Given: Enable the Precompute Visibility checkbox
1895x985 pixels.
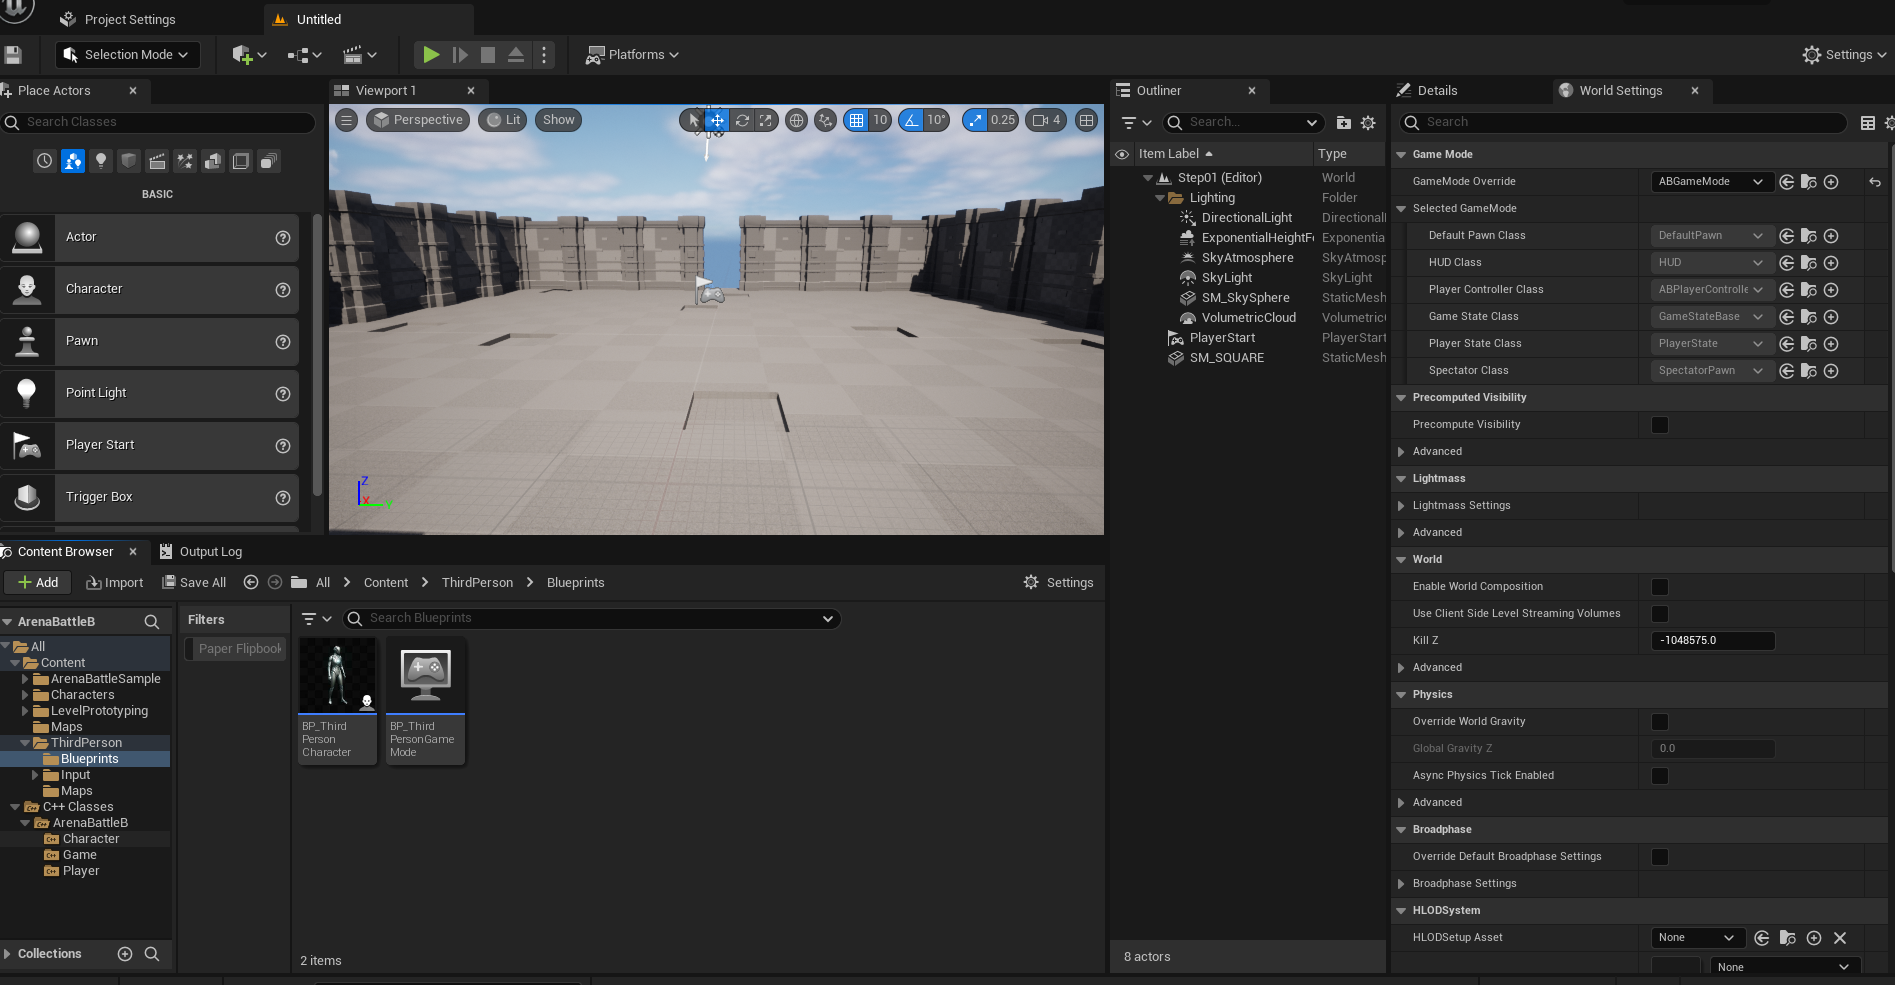Looking at the screenshot, I should coord(1660,425).
